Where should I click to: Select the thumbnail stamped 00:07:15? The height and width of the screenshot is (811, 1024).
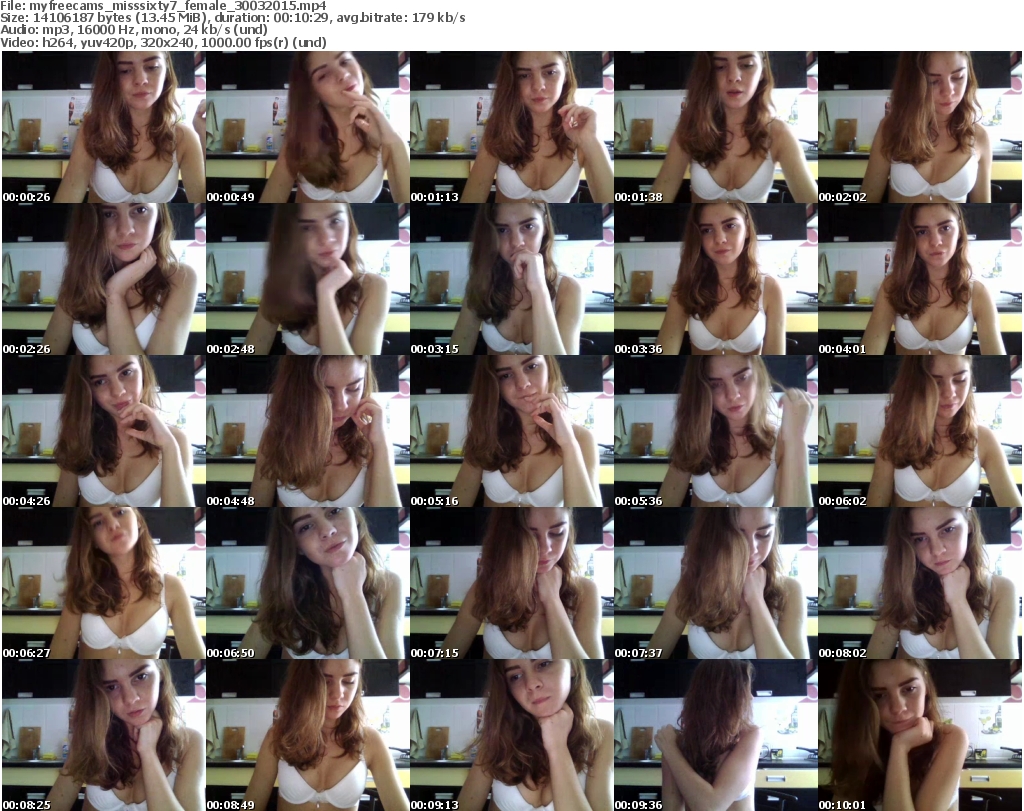point(511,583)
